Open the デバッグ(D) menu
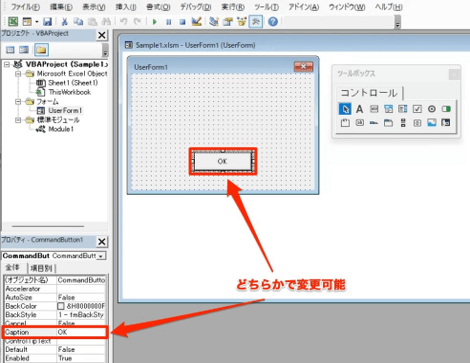470x363 pixels. click(195, 7)
